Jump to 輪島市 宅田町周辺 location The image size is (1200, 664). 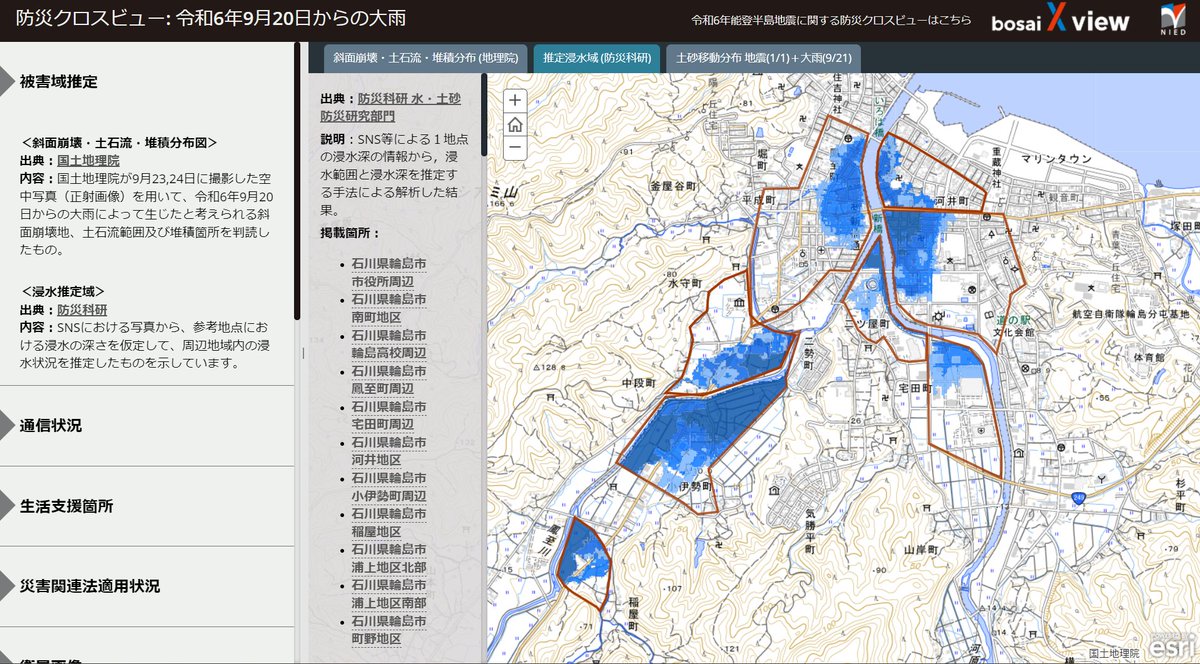(389, 416)
